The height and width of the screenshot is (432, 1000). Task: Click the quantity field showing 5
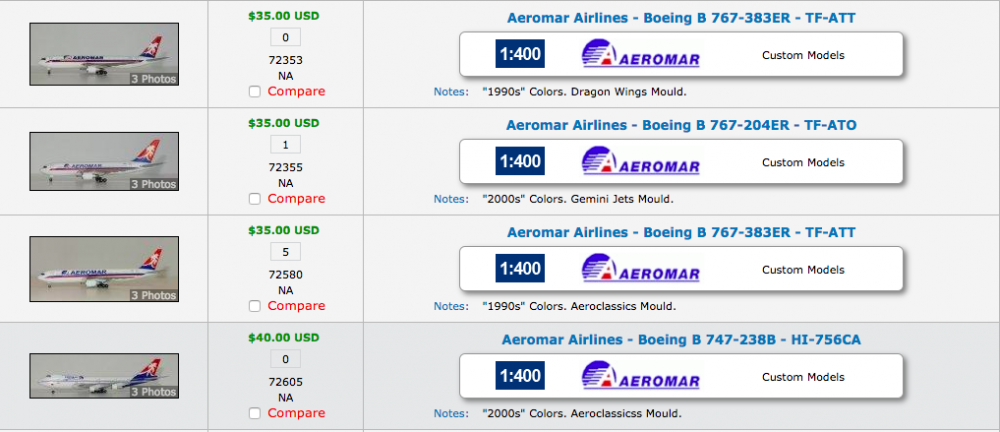pos(285,252)
